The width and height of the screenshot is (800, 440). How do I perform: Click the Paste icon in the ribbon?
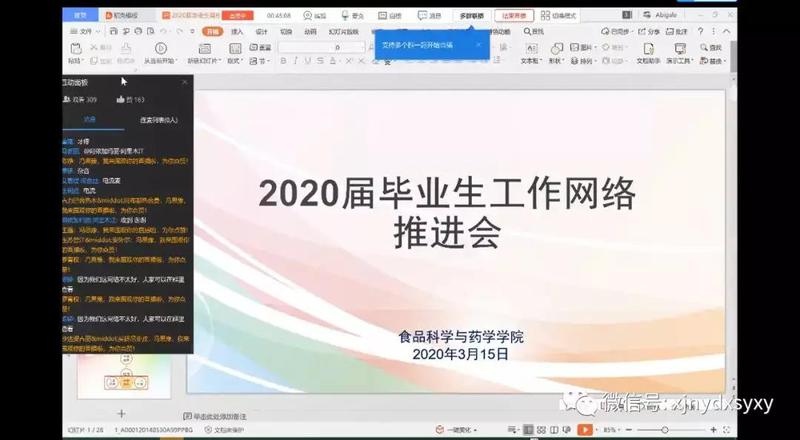[x=77, y=50]
